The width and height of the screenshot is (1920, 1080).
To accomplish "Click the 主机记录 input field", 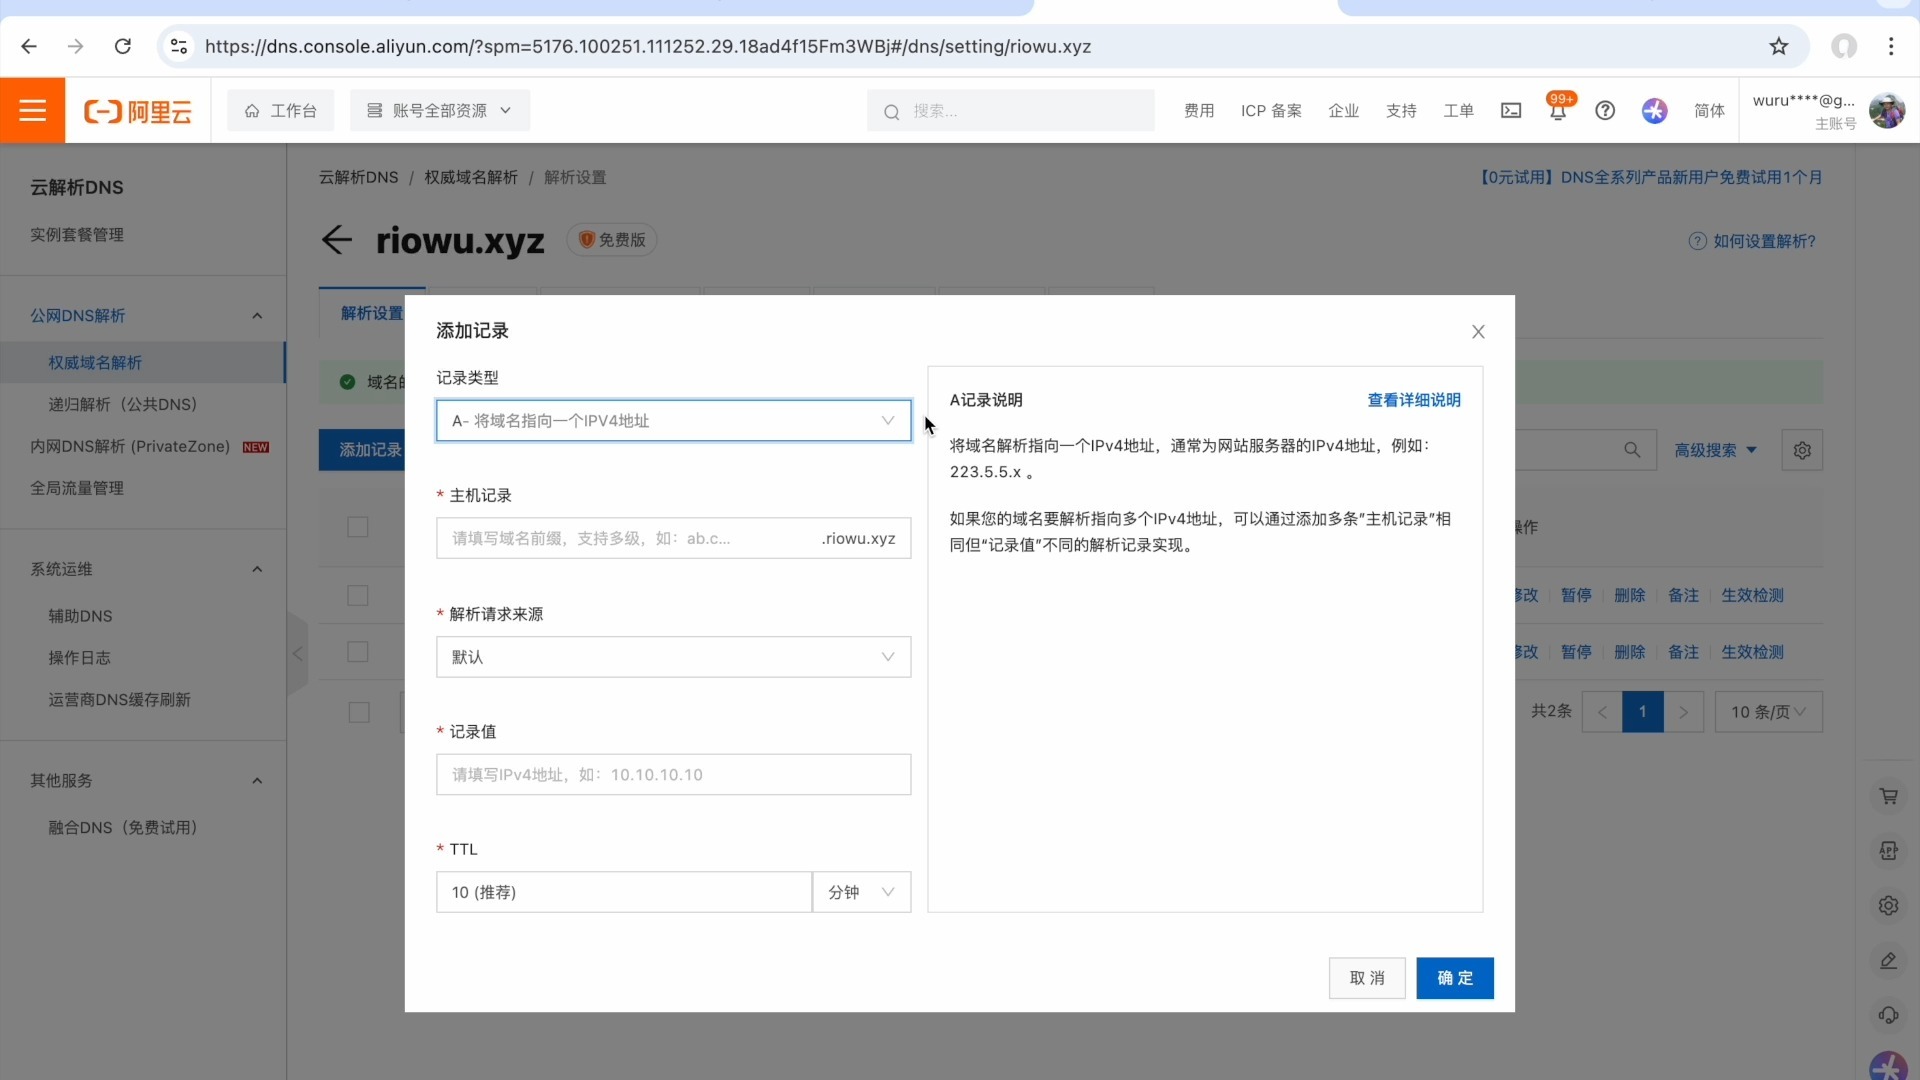I will coord(673,538).
